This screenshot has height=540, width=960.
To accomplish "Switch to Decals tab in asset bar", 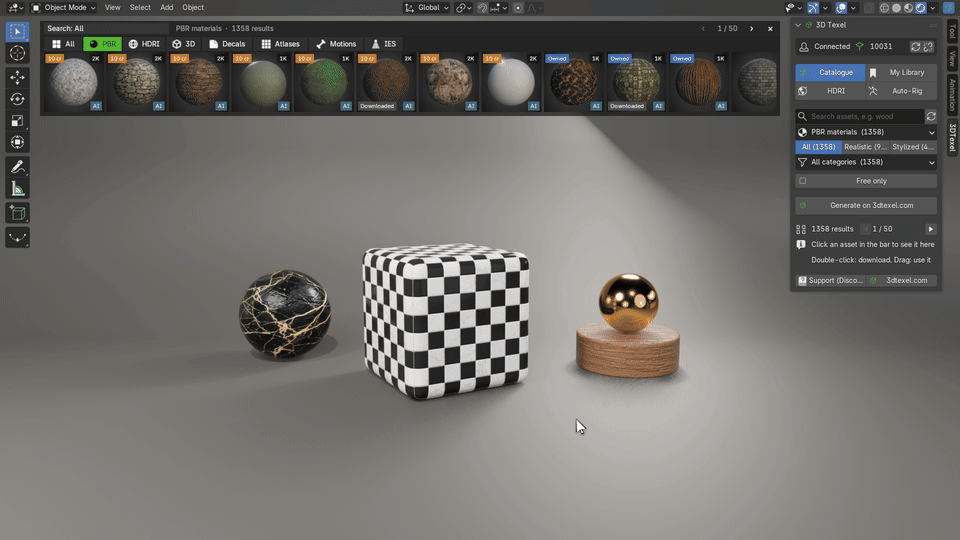I will [x=227, y=44].
